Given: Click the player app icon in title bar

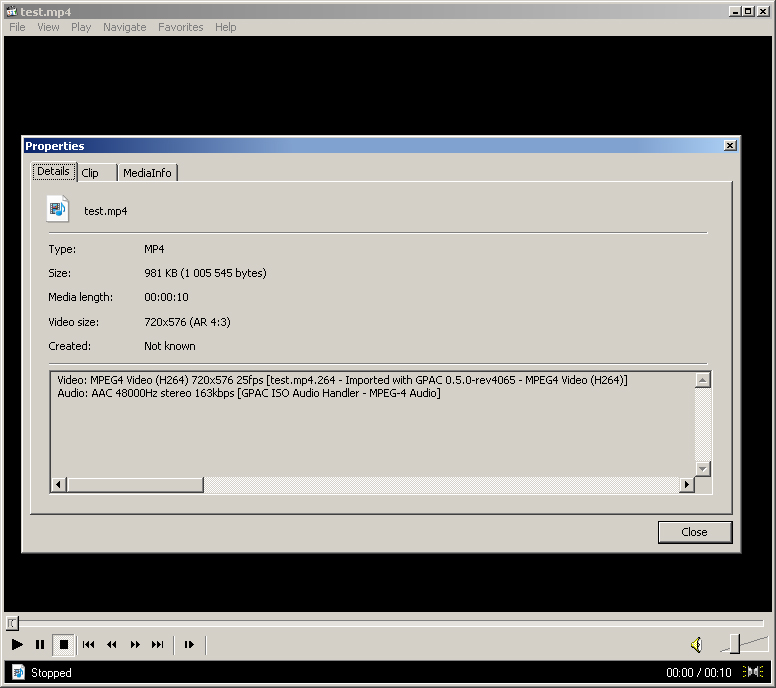Looking at the screenshot, I should click(x=12, y=11).
